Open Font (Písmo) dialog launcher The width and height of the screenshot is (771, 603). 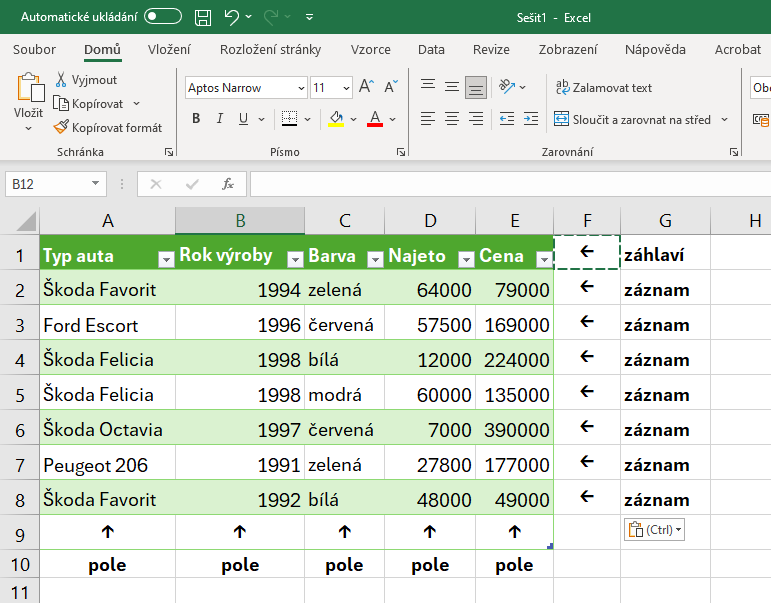point(401,152)
